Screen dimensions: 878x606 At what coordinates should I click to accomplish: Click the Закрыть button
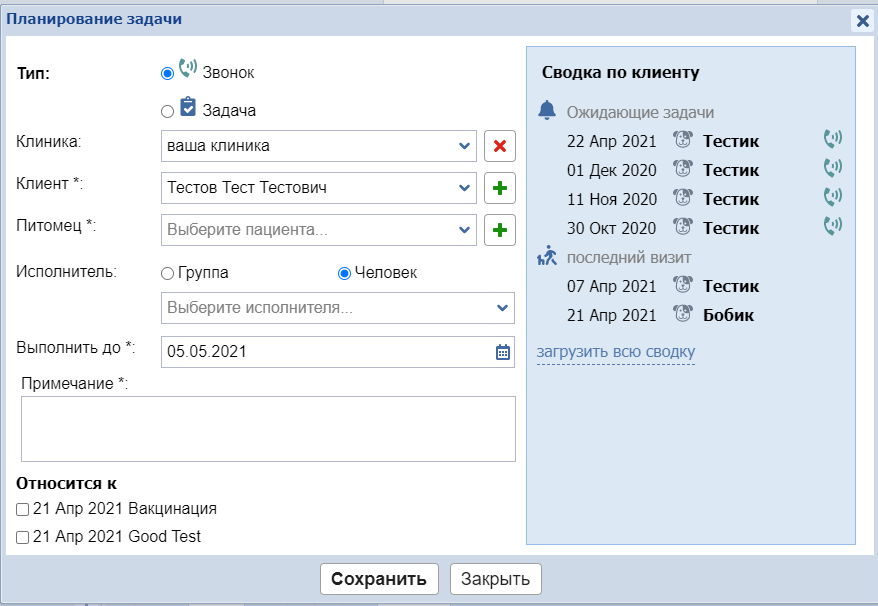496,579
